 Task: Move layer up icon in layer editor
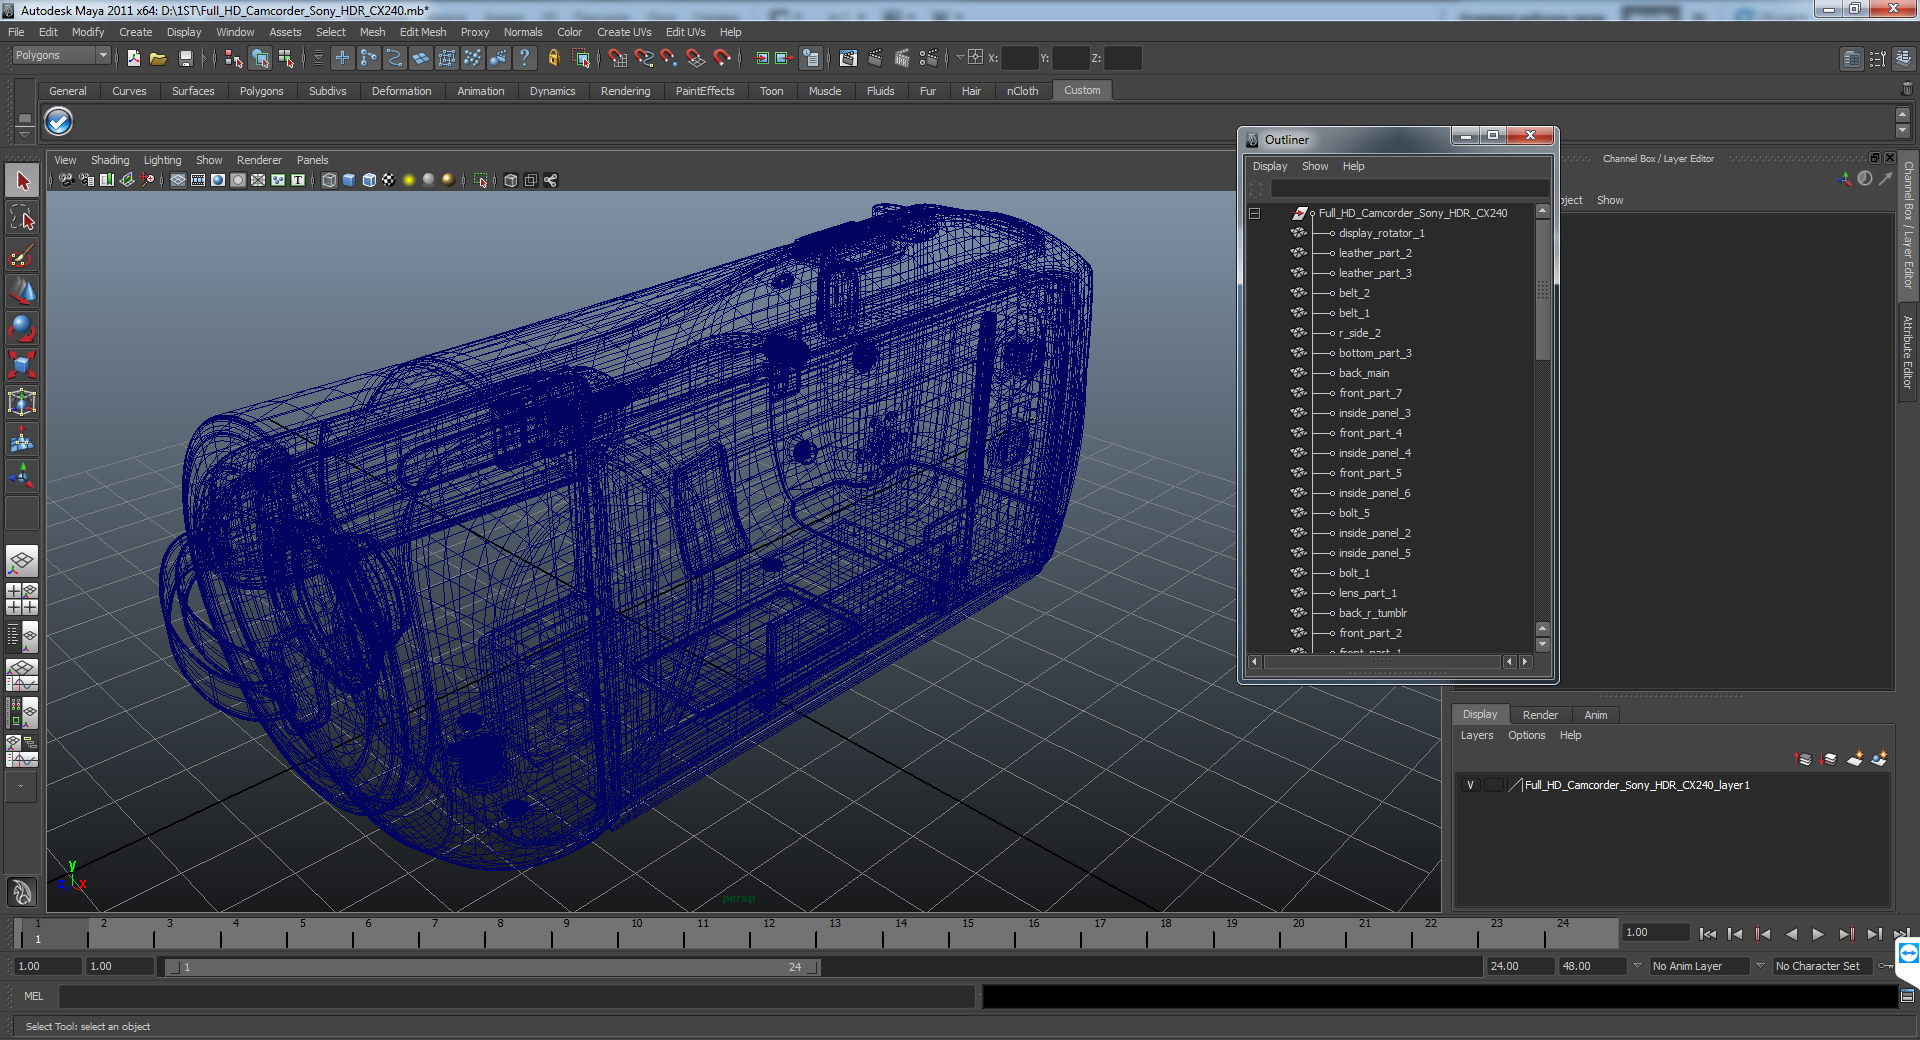1804,759
